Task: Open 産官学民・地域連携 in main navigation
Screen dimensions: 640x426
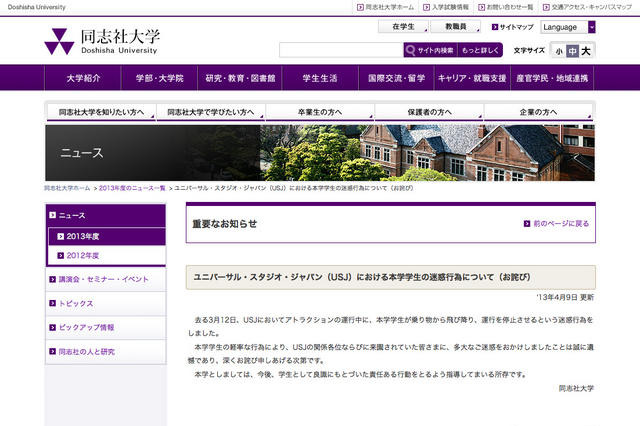Action: coord(552,78)
